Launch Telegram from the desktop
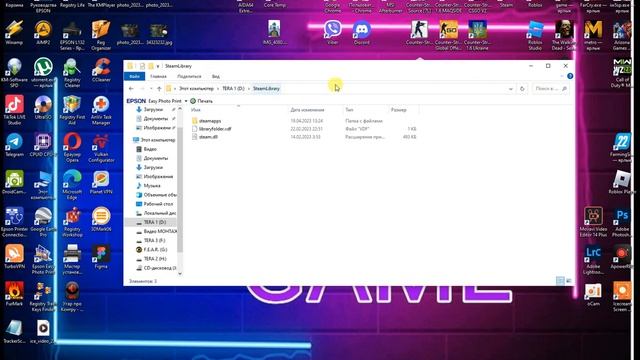640x360 pixels. (14, 144)
